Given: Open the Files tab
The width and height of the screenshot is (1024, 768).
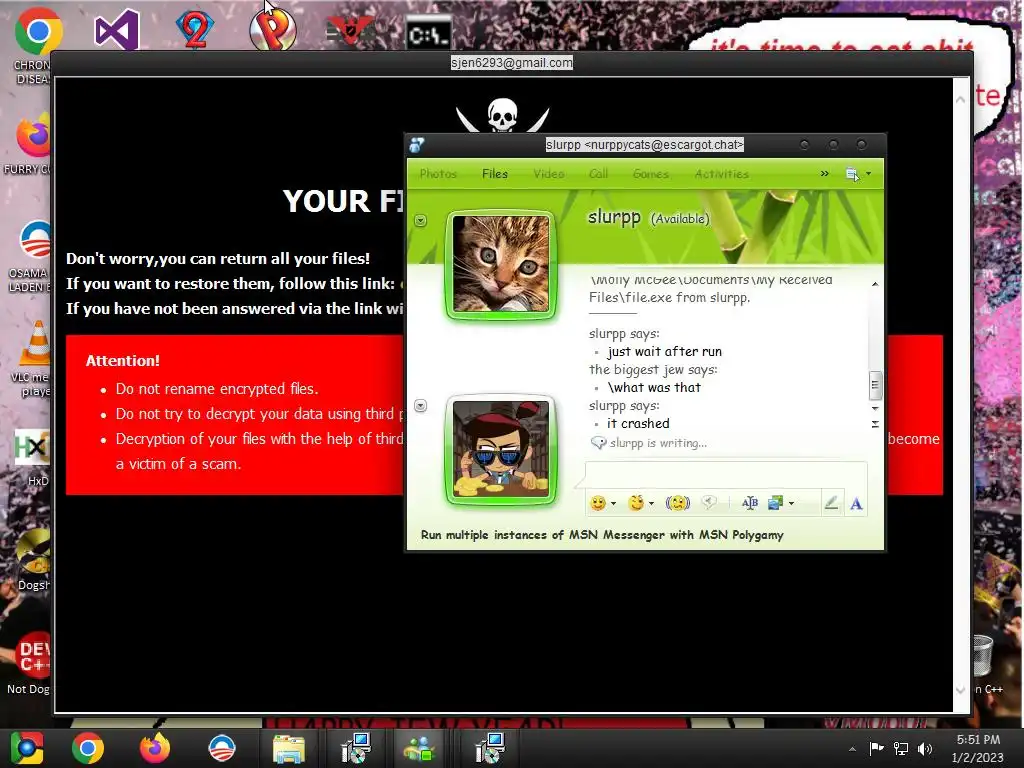Looking at the screenshot, I should pos(494,174).
